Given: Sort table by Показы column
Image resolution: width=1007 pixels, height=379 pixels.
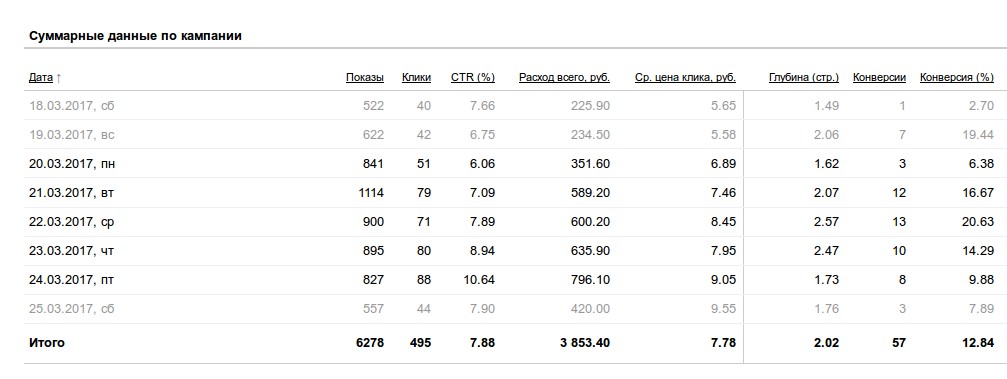Looking at the screenshot, I should 365,78.
